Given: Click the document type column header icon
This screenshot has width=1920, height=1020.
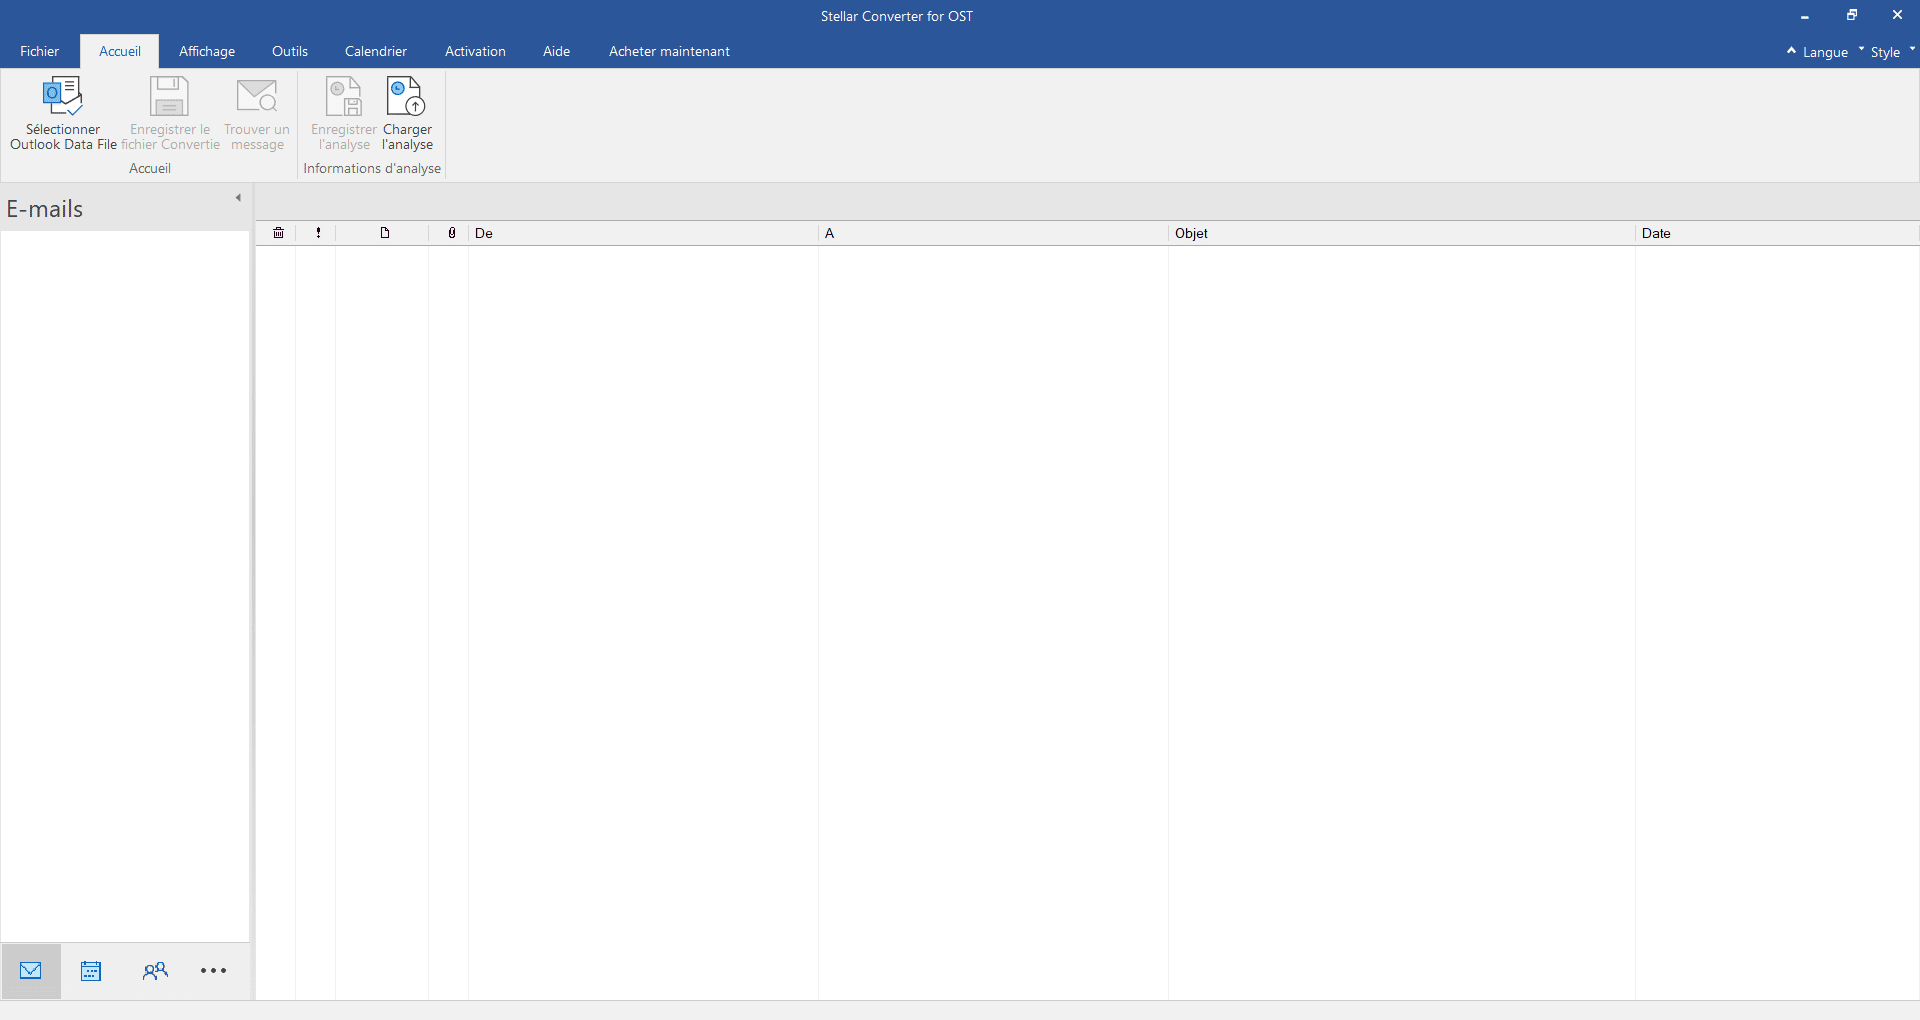Looking at the screenshot, I should tap(384, 233).
